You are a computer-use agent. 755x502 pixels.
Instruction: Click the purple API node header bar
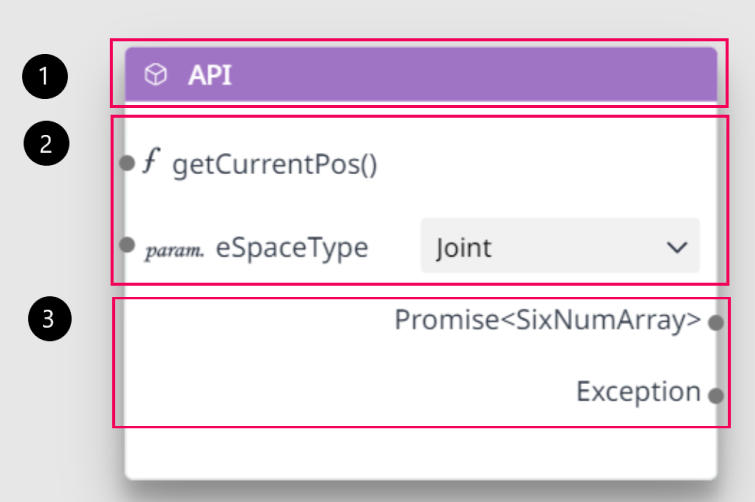pyautogui.click(x=421, y=75)
